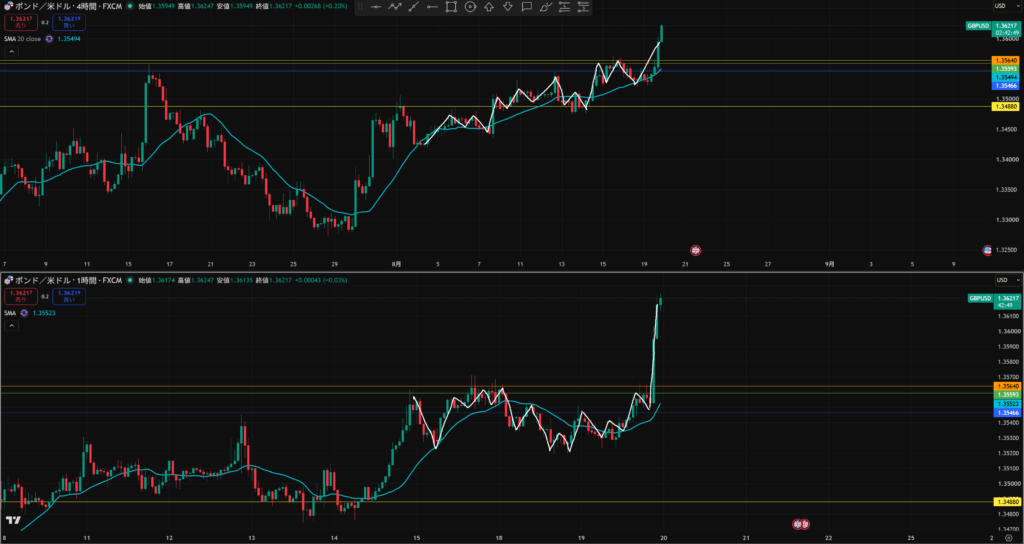The image size is (1024, 544).
Task: Select the circle drawing tool
Action: coord(470,7)
